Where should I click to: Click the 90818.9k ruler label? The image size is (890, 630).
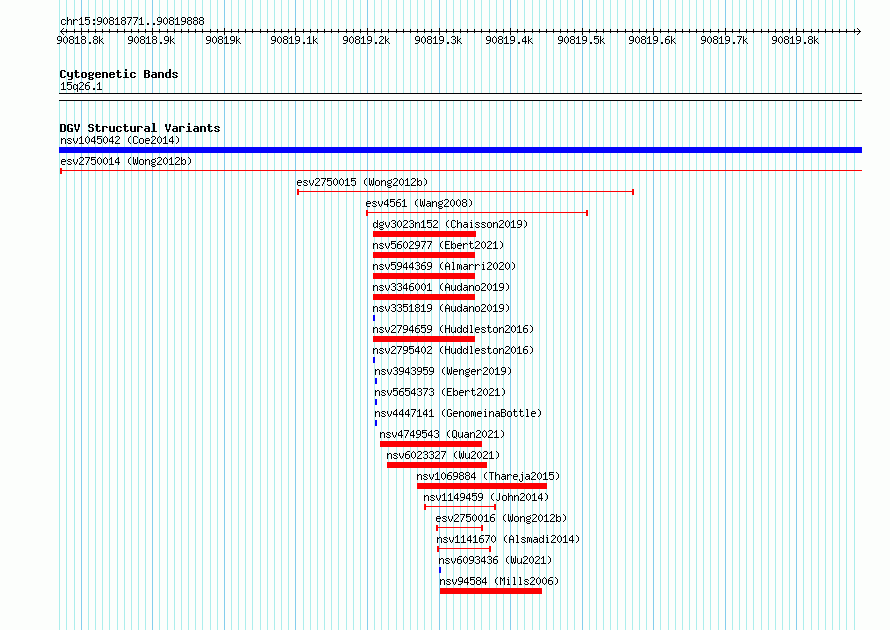click(x=152, y=40)
